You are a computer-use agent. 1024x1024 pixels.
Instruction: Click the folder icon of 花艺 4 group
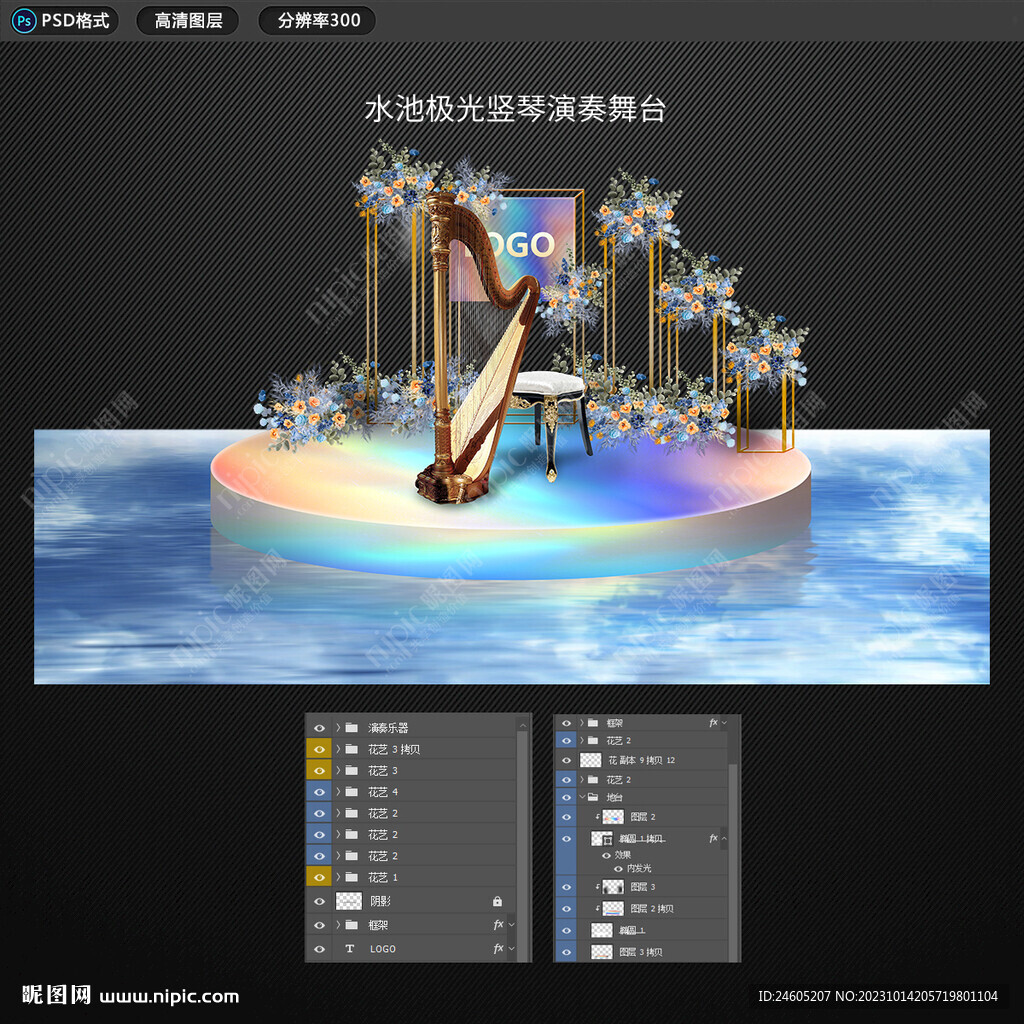click(351, 792)
